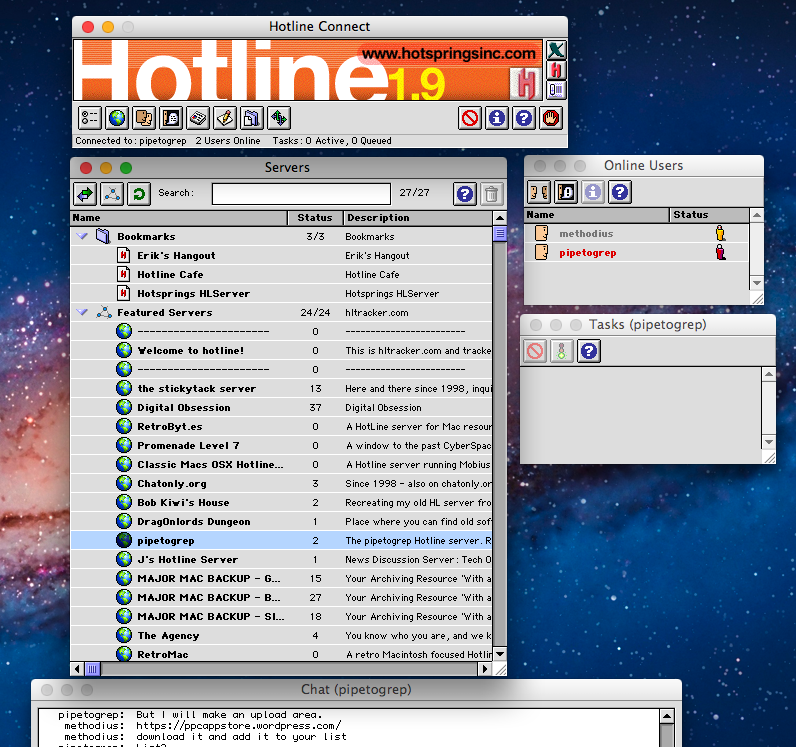Image resolution: width=796 pixels, height=747 pixels.
Task: Select J's Hotline Server row
Action: [x=281, y=560]
